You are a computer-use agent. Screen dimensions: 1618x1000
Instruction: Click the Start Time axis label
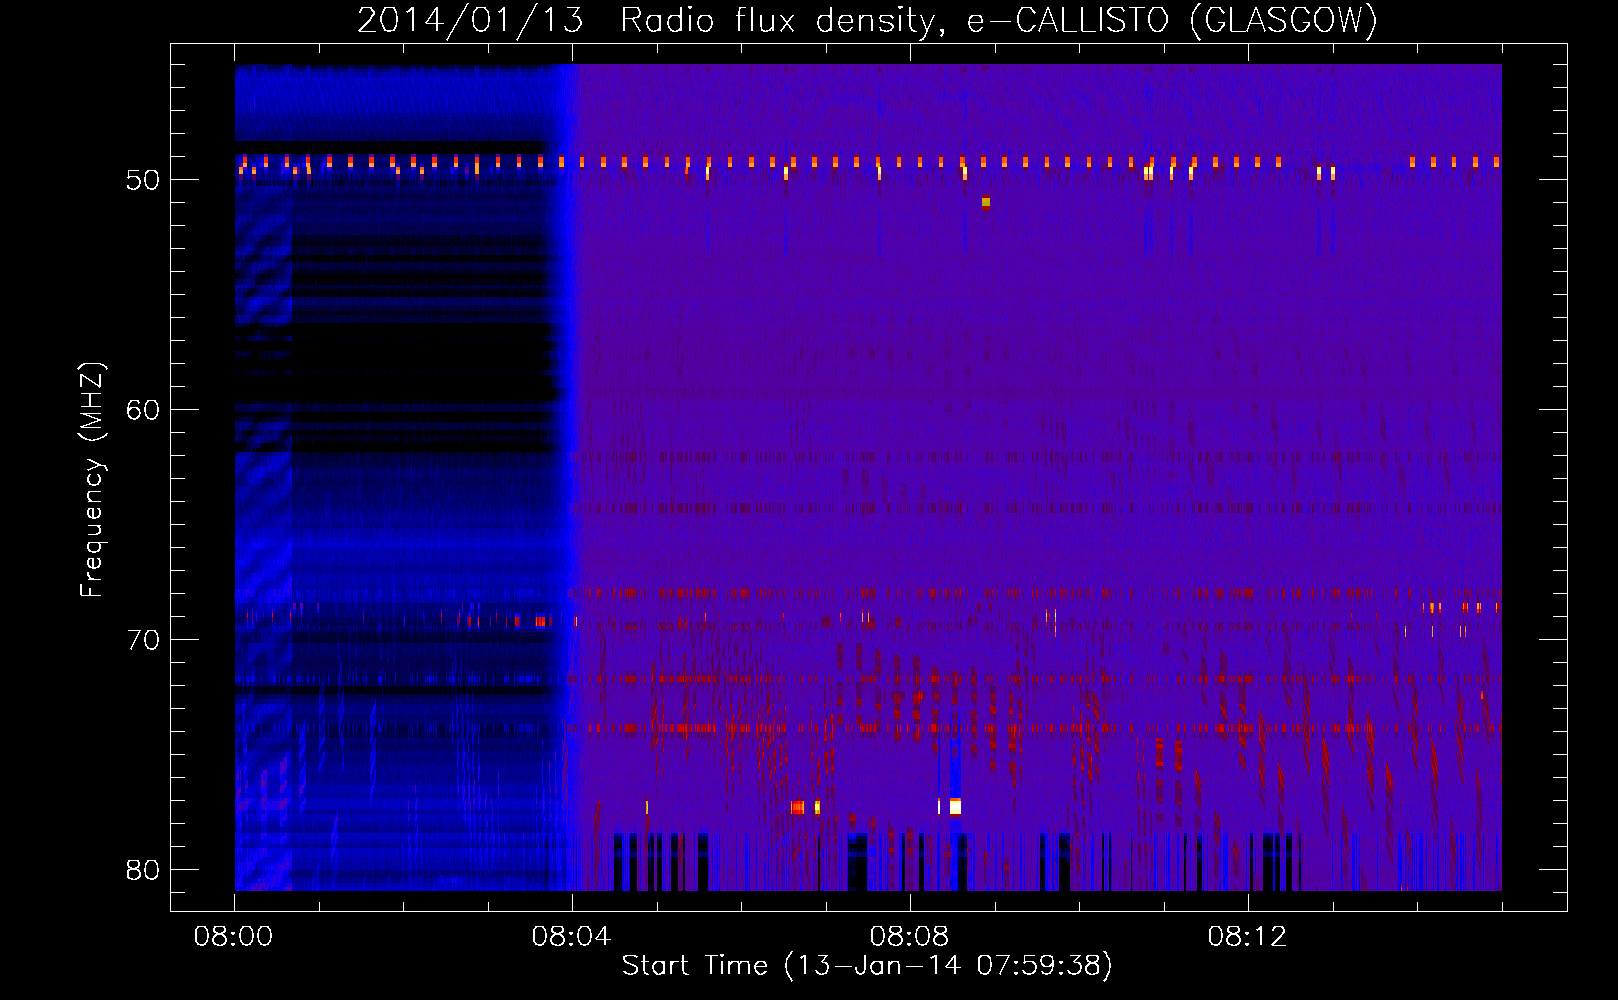[x=867, y=966]
